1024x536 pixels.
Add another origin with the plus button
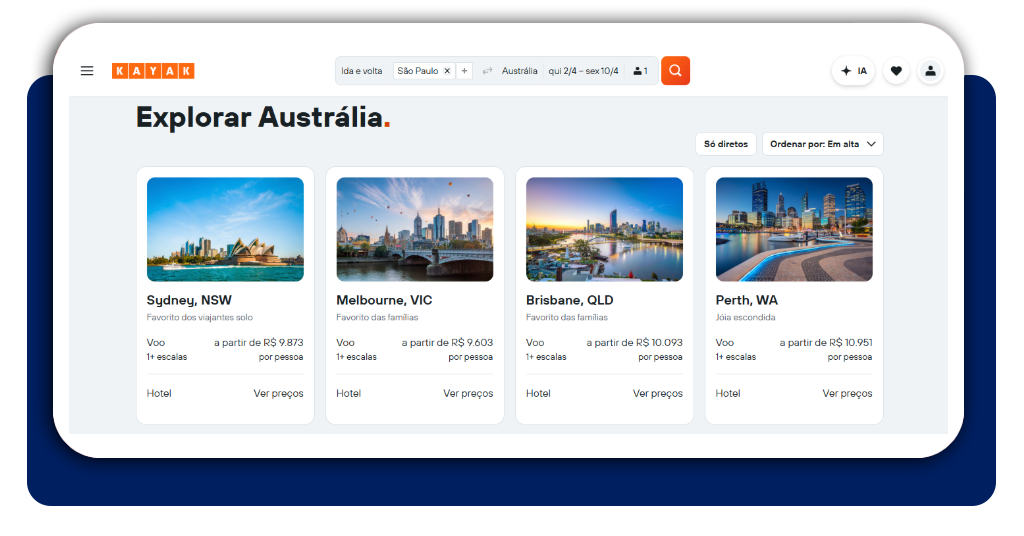pyautogui.click(x=464, y=71)
